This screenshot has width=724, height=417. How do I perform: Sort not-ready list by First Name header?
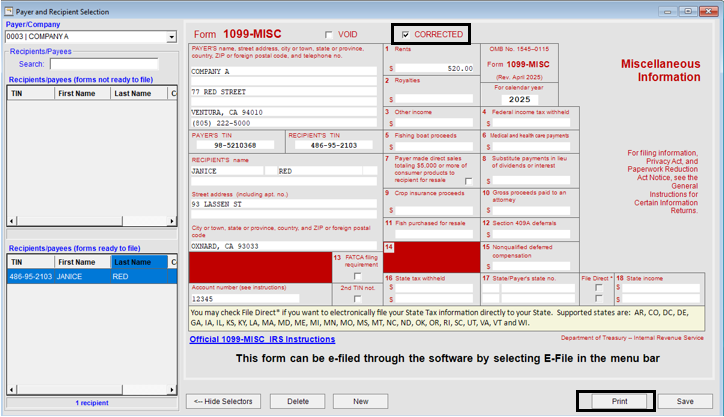tap(80, 93)
